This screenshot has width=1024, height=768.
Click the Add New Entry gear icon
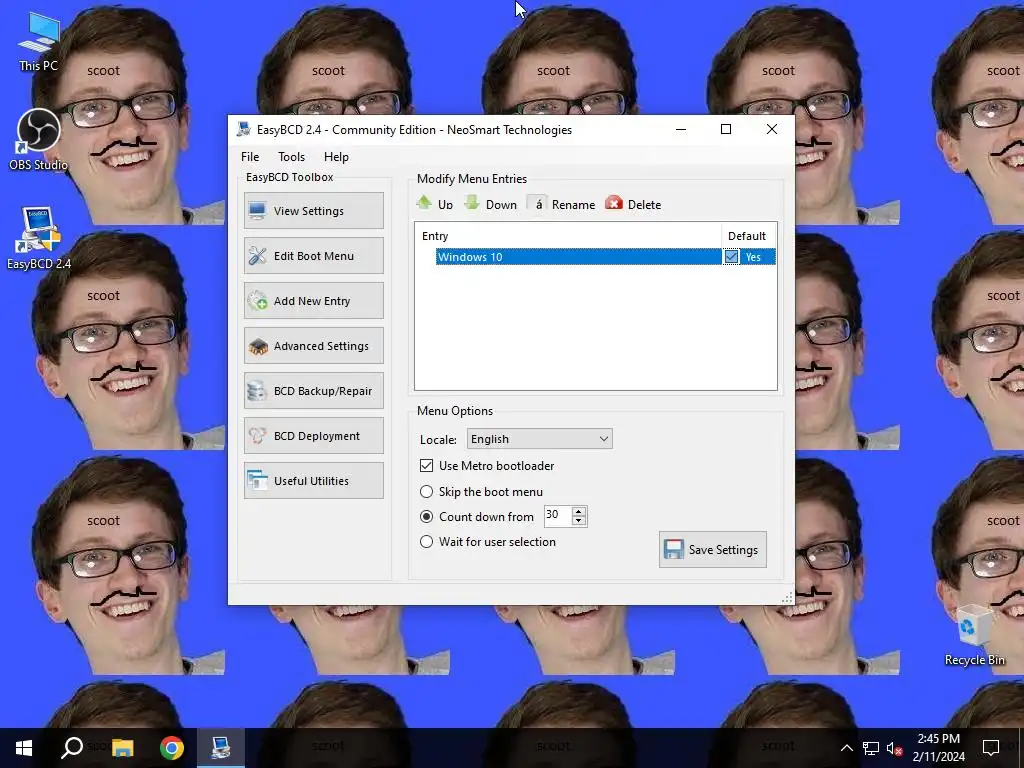point(257,300)
